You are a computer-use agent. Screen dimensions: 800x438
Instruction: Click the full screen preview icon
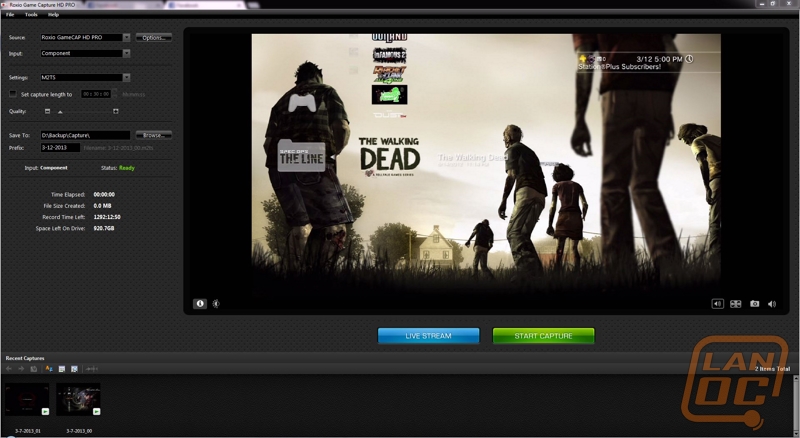735,304
